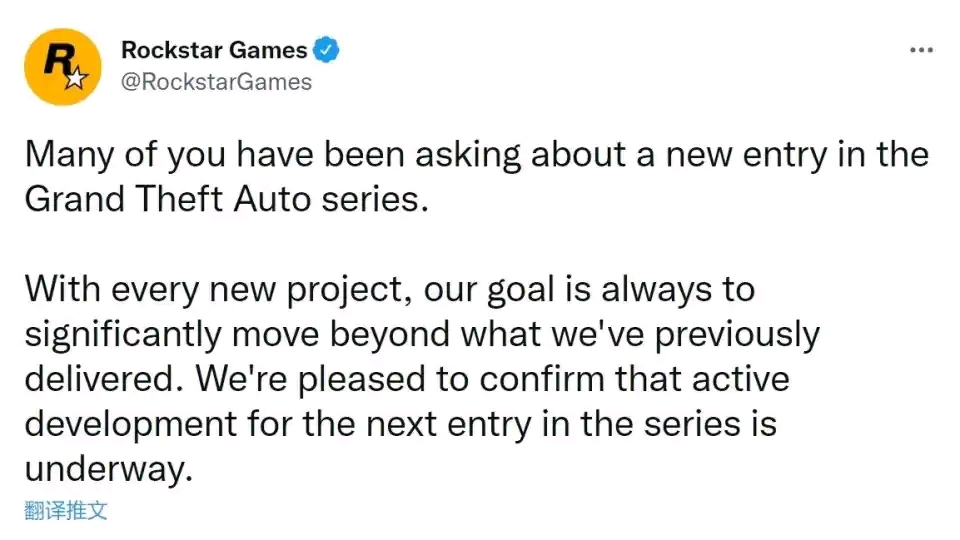The image size is (960, 540).
Task: Click the letter R in the logo
Action: click(58, 60)
